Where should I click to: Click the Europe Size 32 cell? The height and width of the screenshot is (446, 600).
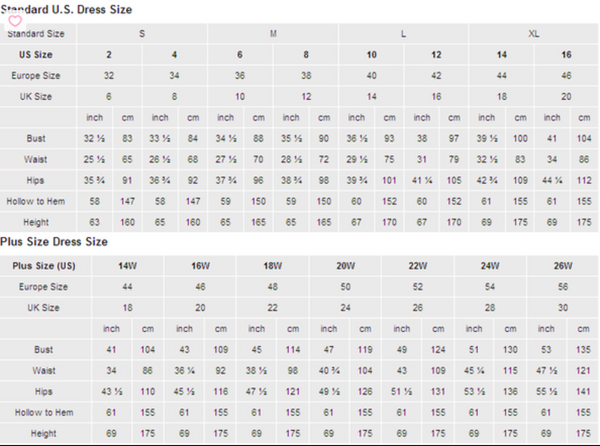[x=109, y=75]
